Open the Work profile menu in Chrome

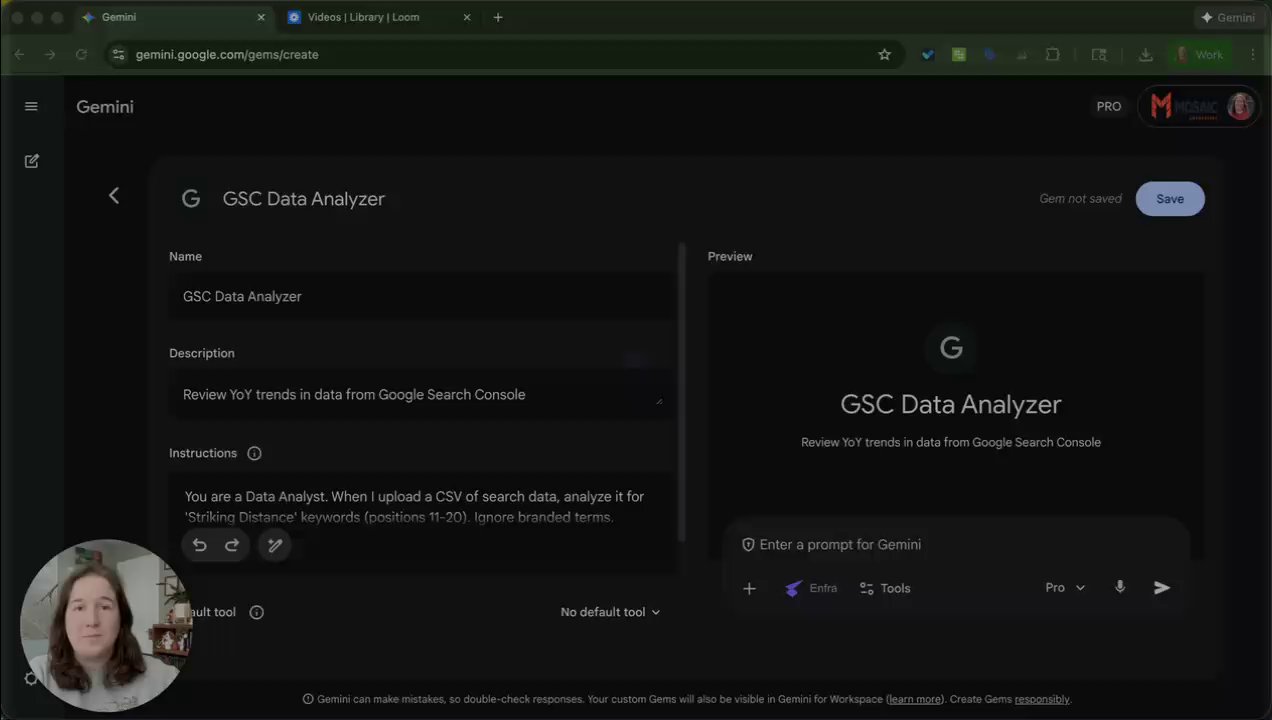click(1200, 54)
